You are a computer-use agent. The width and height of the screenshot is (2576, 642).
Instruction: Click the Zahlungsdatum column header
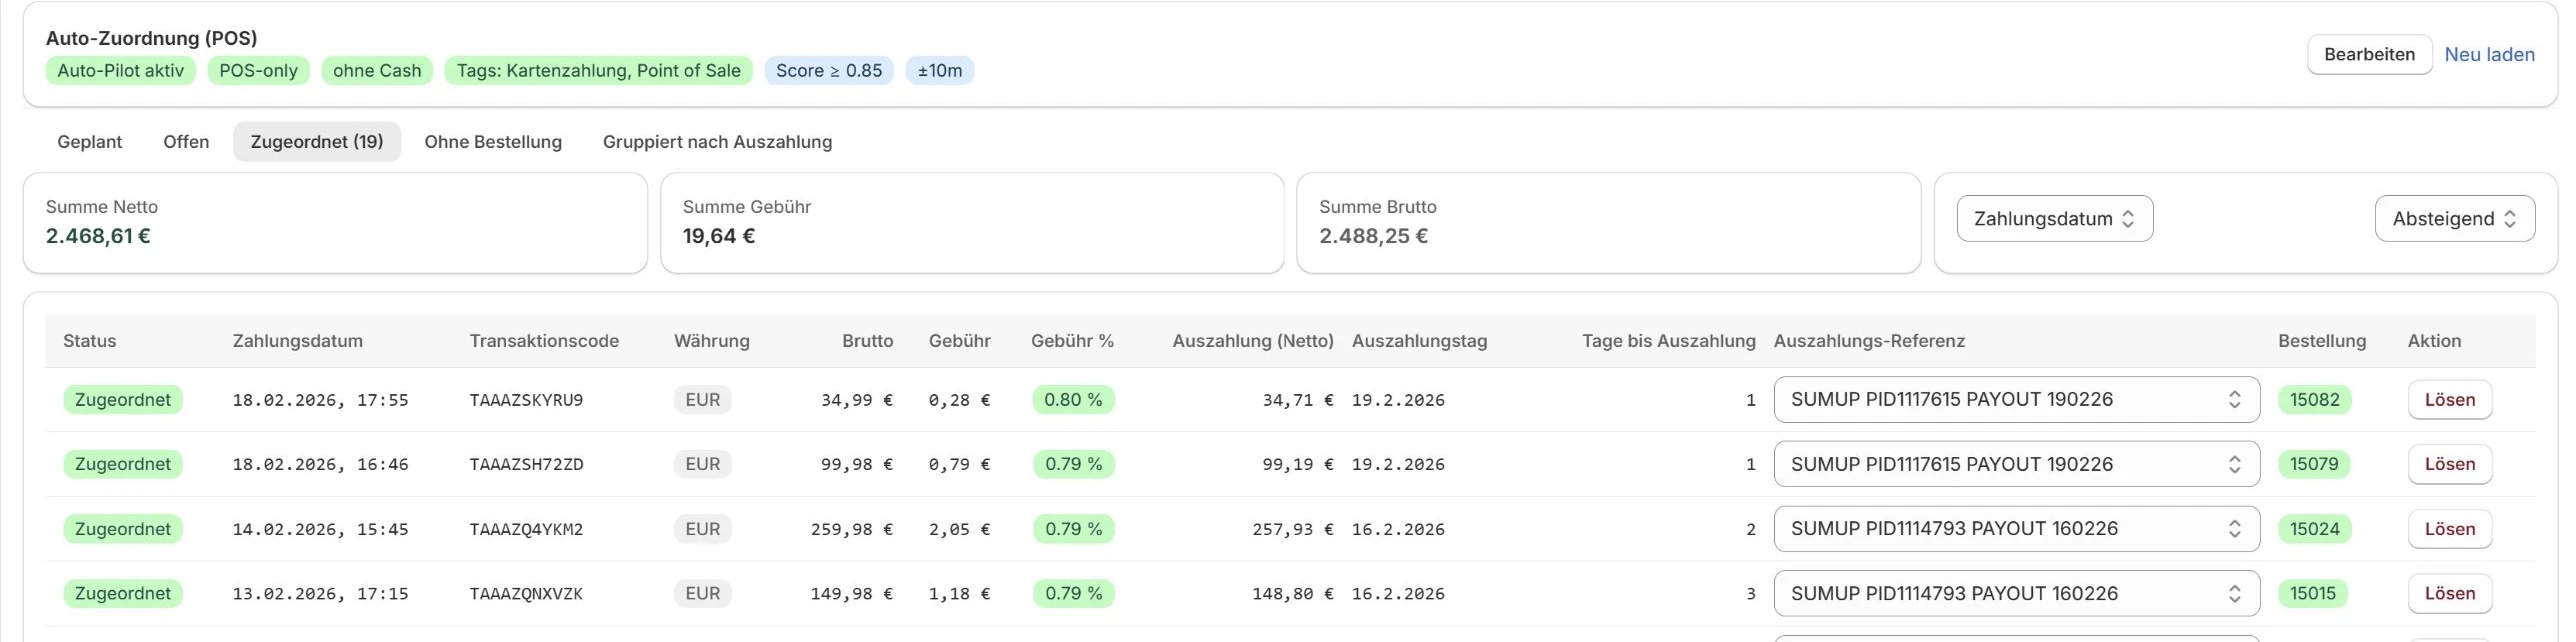[298, 341]
